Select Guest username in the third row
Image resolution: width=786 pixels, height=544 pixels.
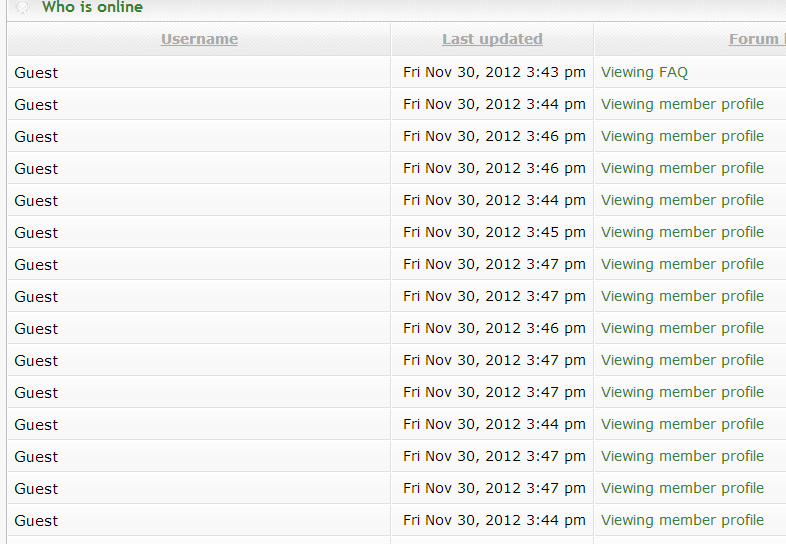(36, 136)
